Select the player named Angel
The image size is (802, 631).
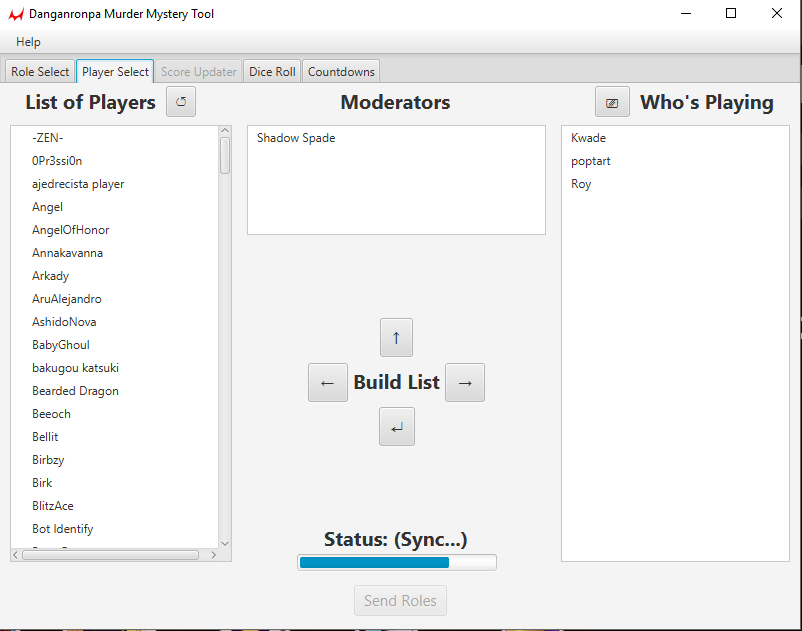click(115, 207)
